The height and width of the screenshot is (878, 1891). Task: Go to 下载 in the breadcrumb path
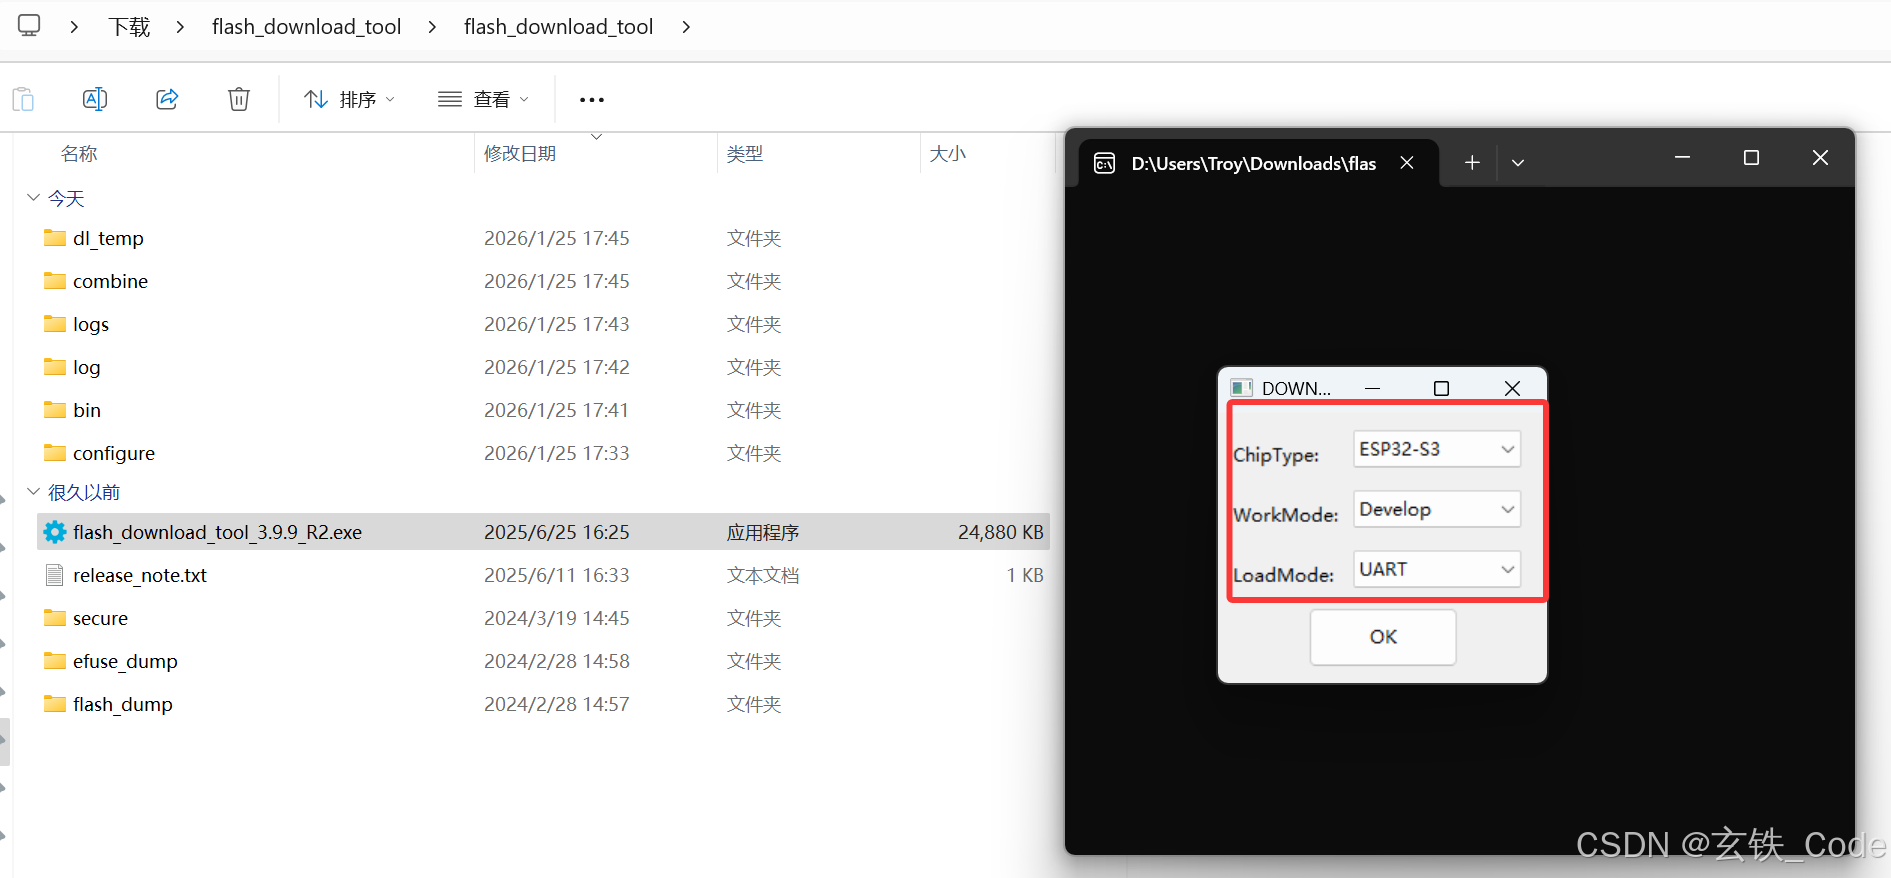(x=129, y=27)
